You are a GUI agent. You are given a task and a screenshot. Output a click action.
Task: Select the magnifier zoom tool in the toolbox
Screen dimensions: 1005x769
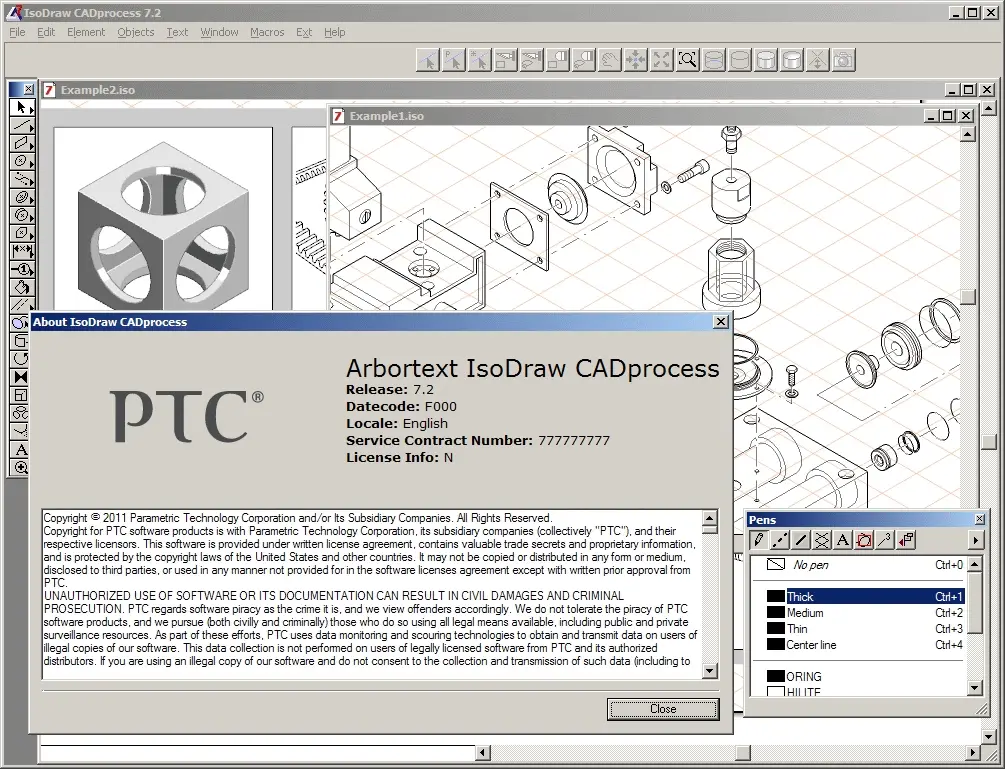click(21, 467)
